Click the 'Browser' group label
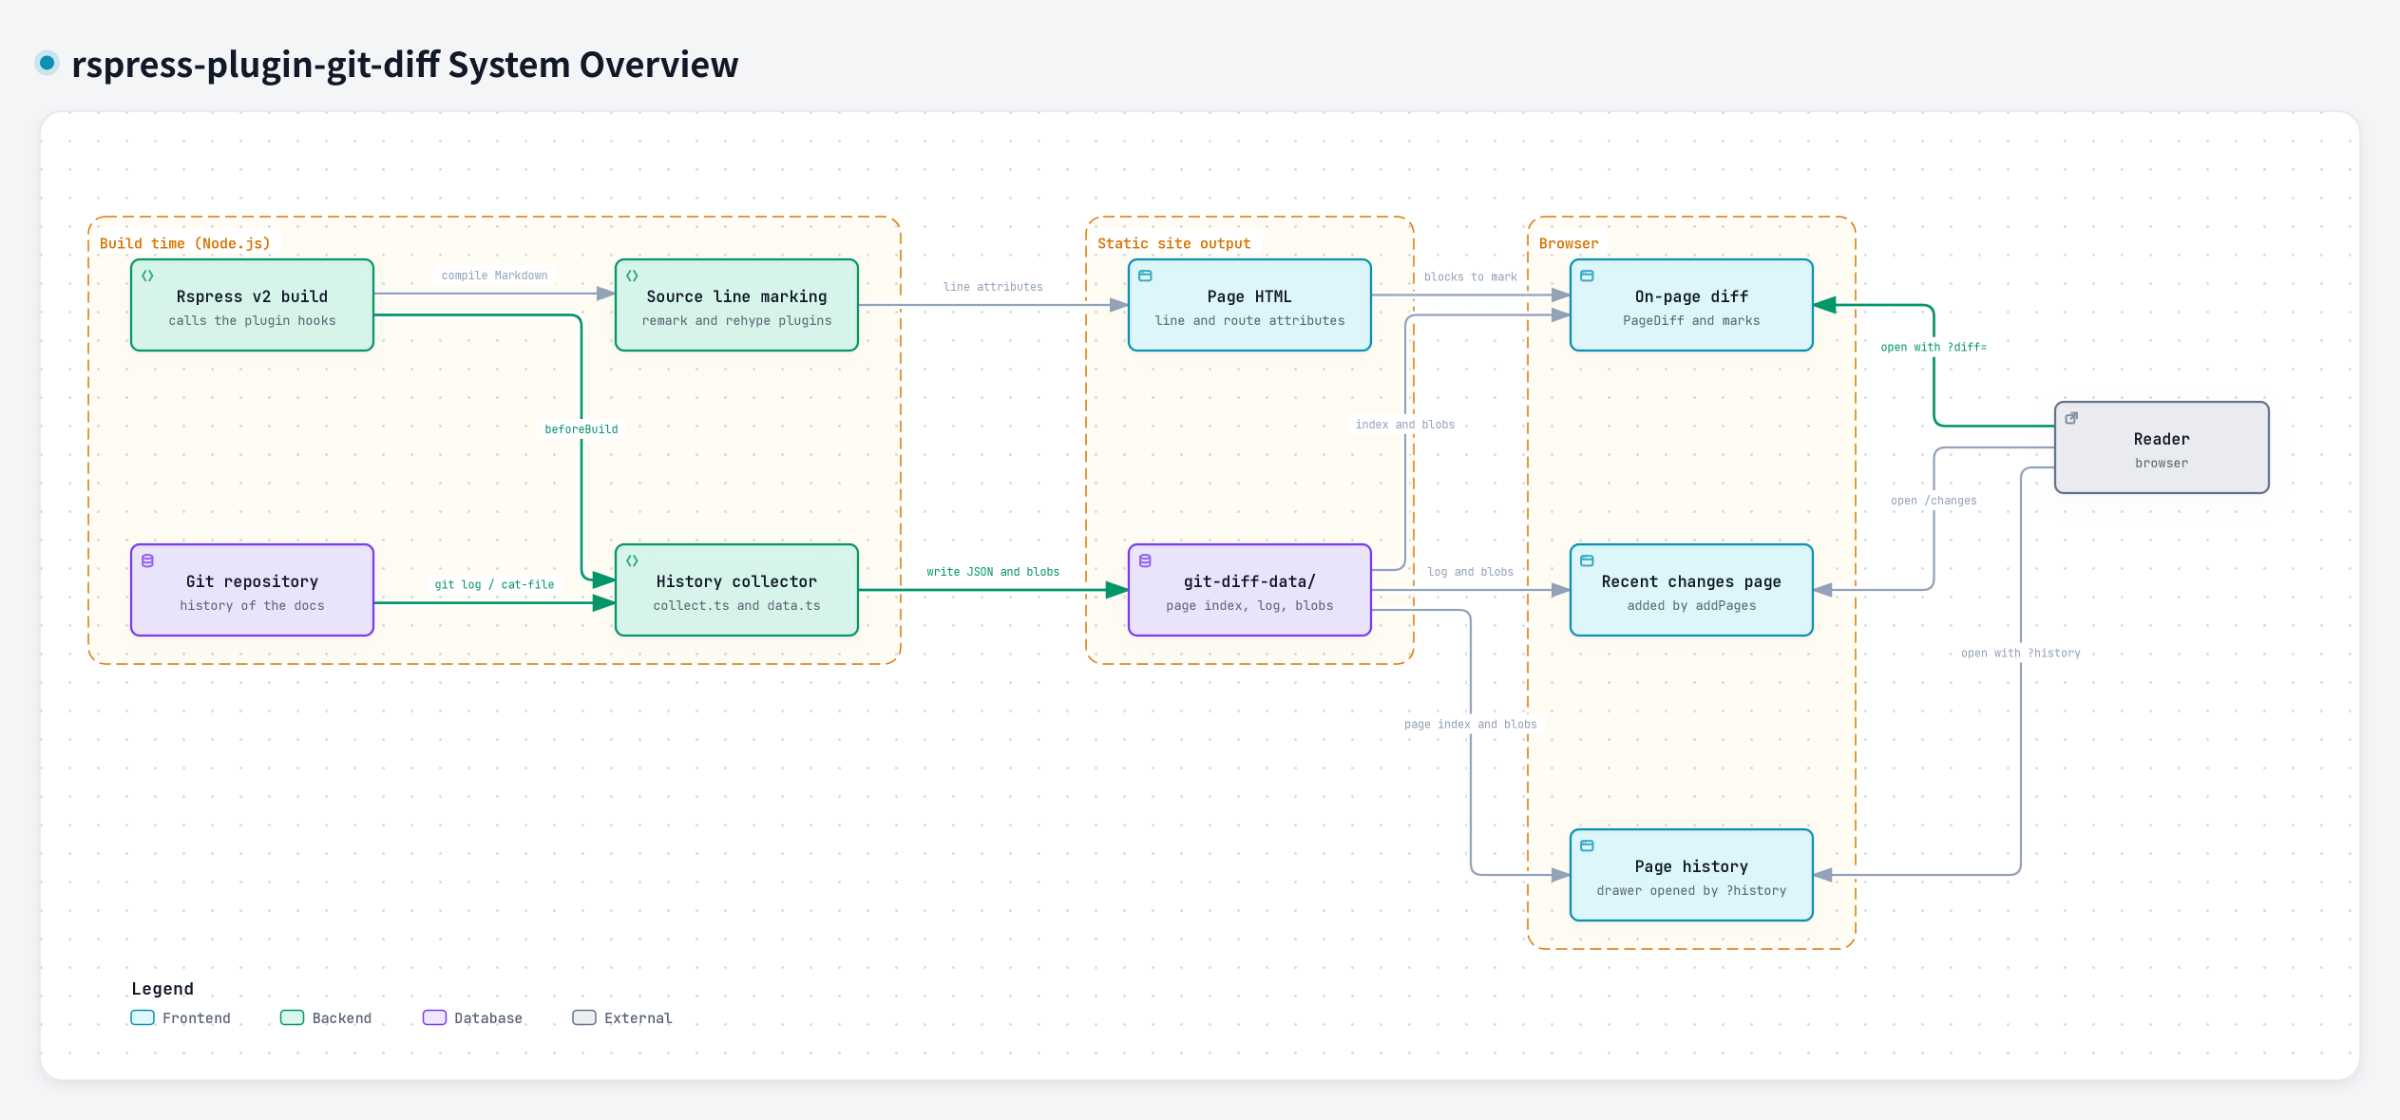Screen dimensions: 2400x1120 point(1568,243)
